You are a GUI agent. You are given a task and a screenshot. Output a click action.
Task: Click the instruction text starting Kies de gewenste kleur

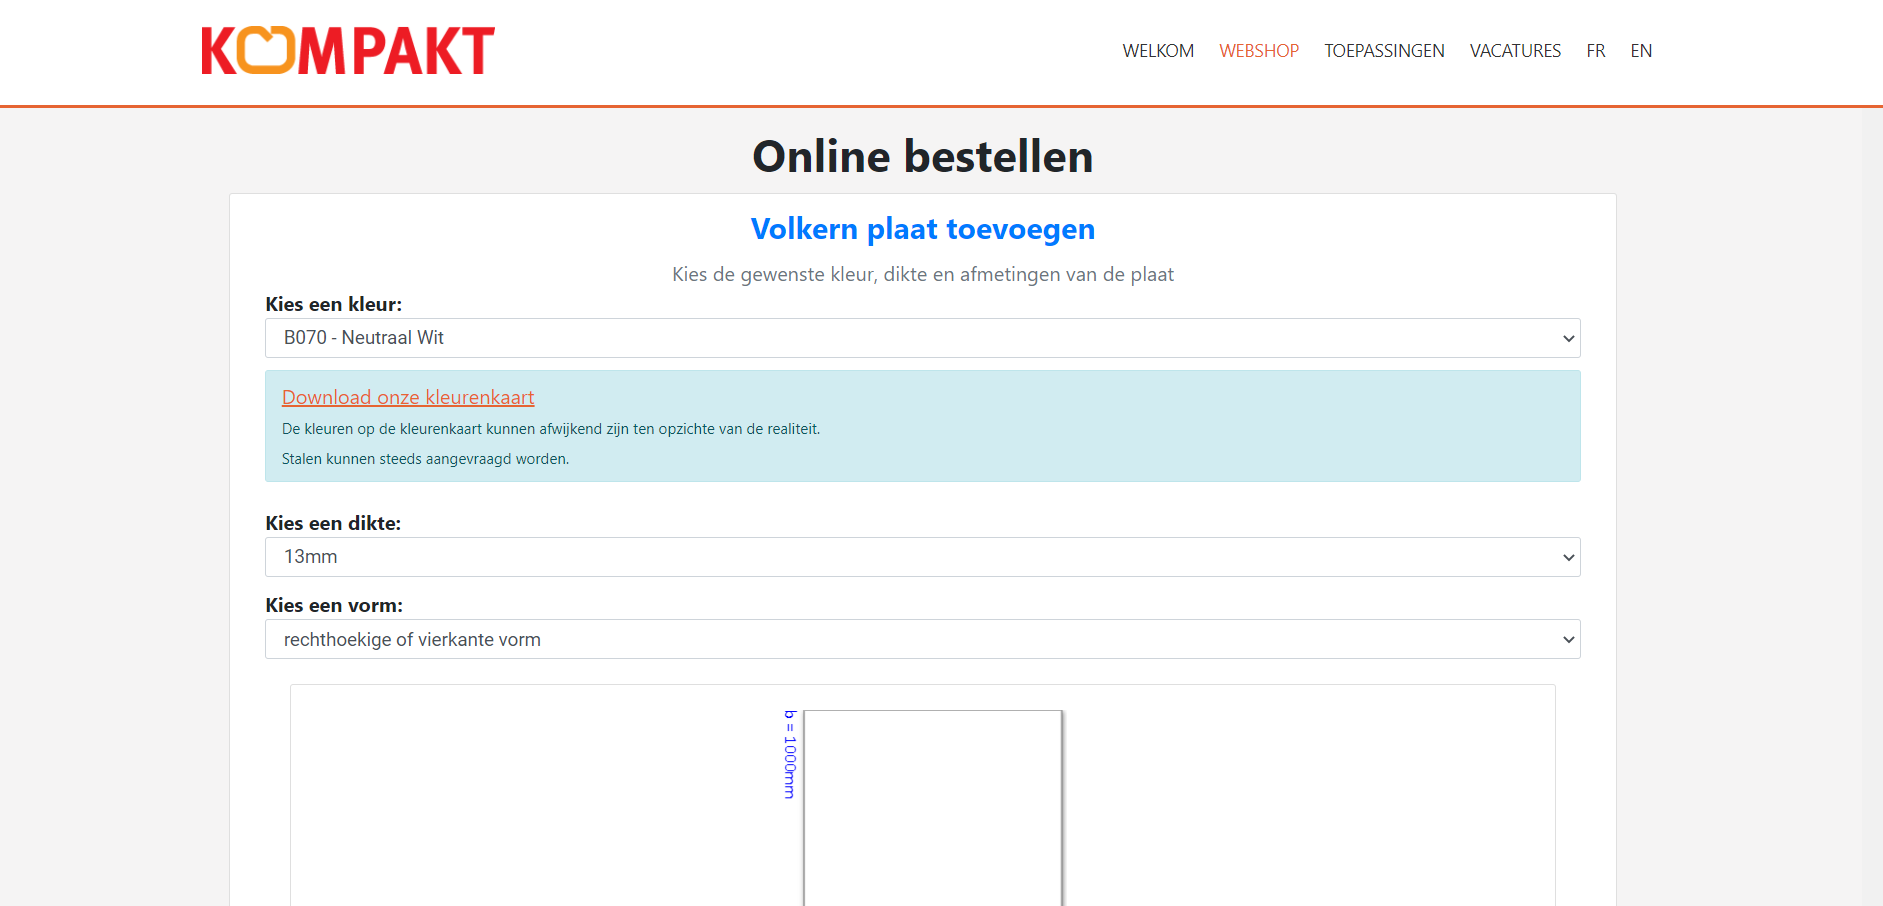922,275
